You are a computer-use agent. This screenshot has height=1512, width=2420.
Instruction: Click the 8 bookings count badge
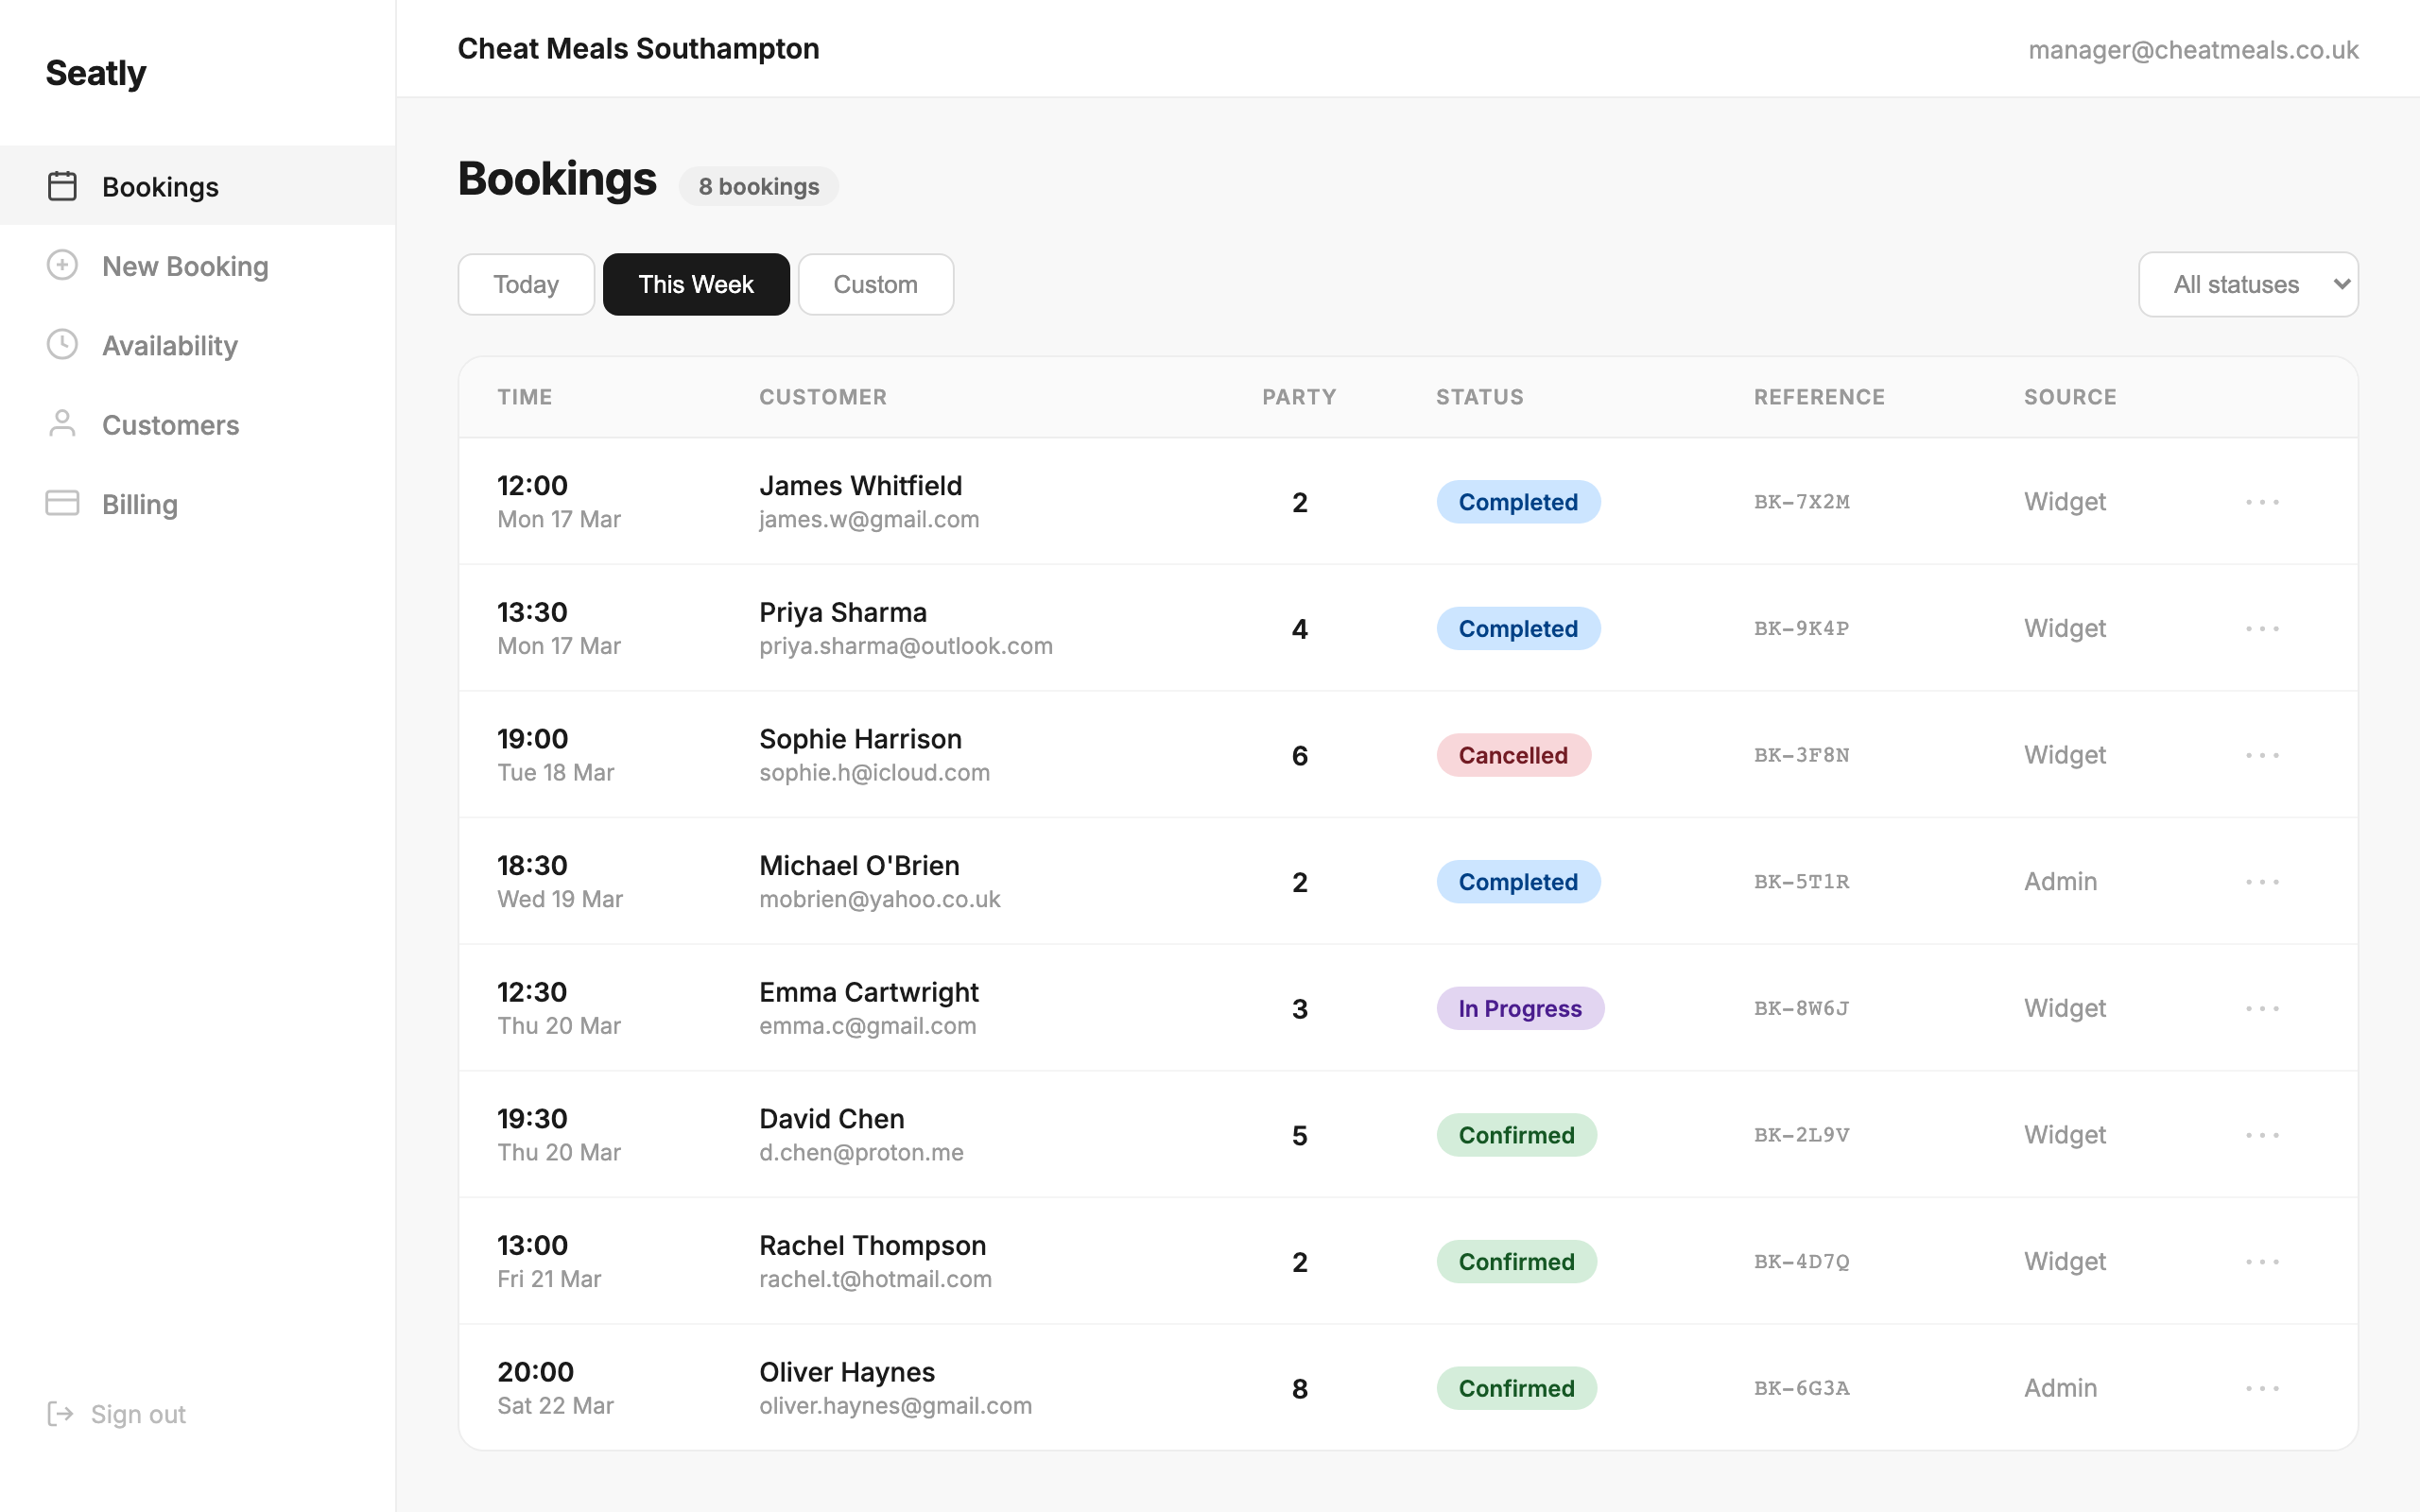coord(758,186)
